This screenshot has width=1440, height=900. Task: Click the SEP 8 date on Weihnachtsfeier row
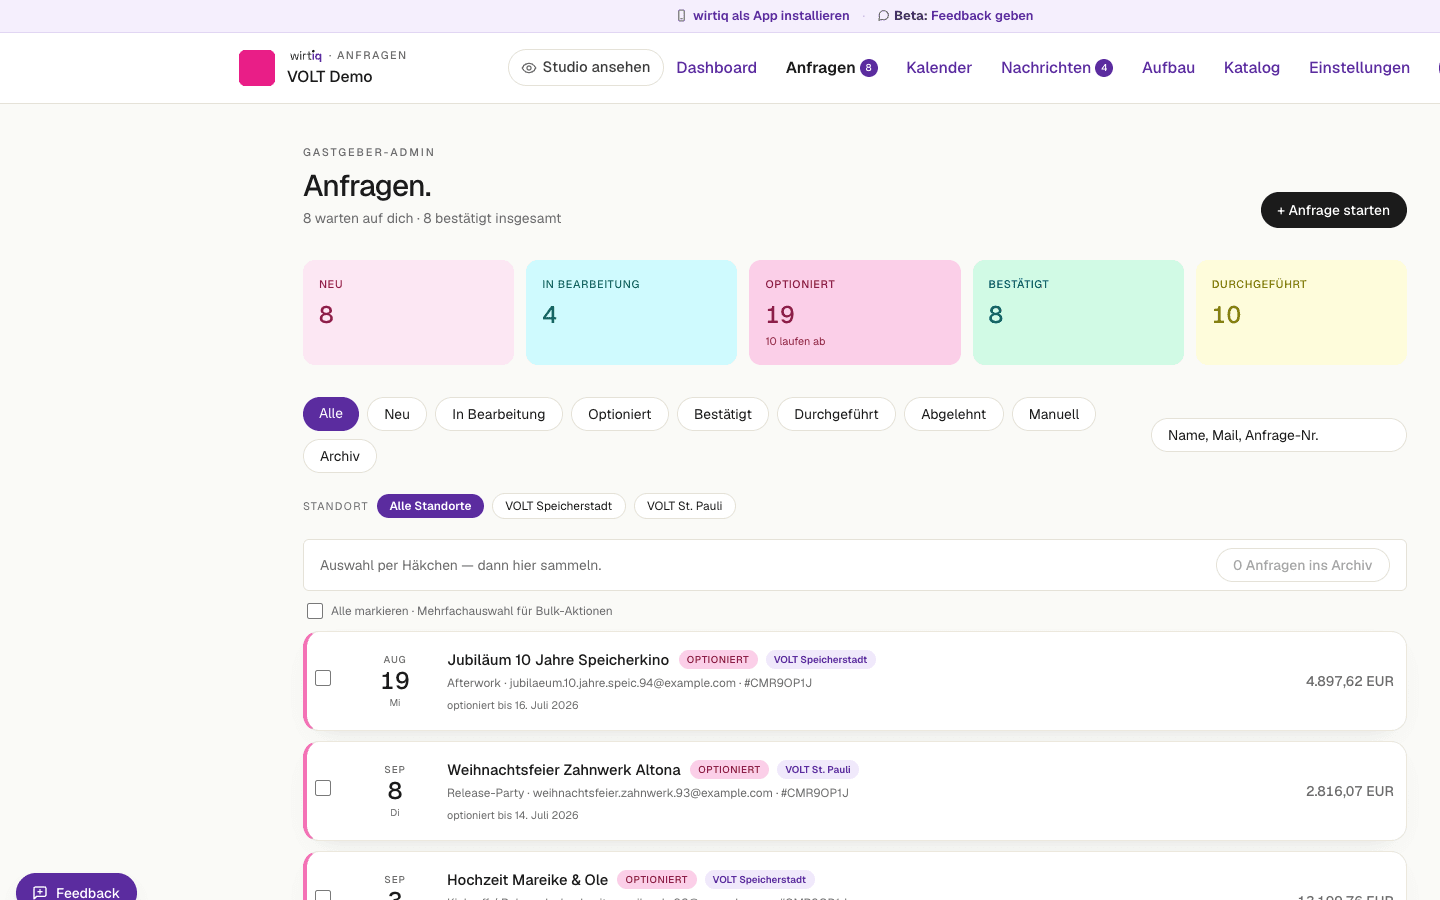point(395,791)
